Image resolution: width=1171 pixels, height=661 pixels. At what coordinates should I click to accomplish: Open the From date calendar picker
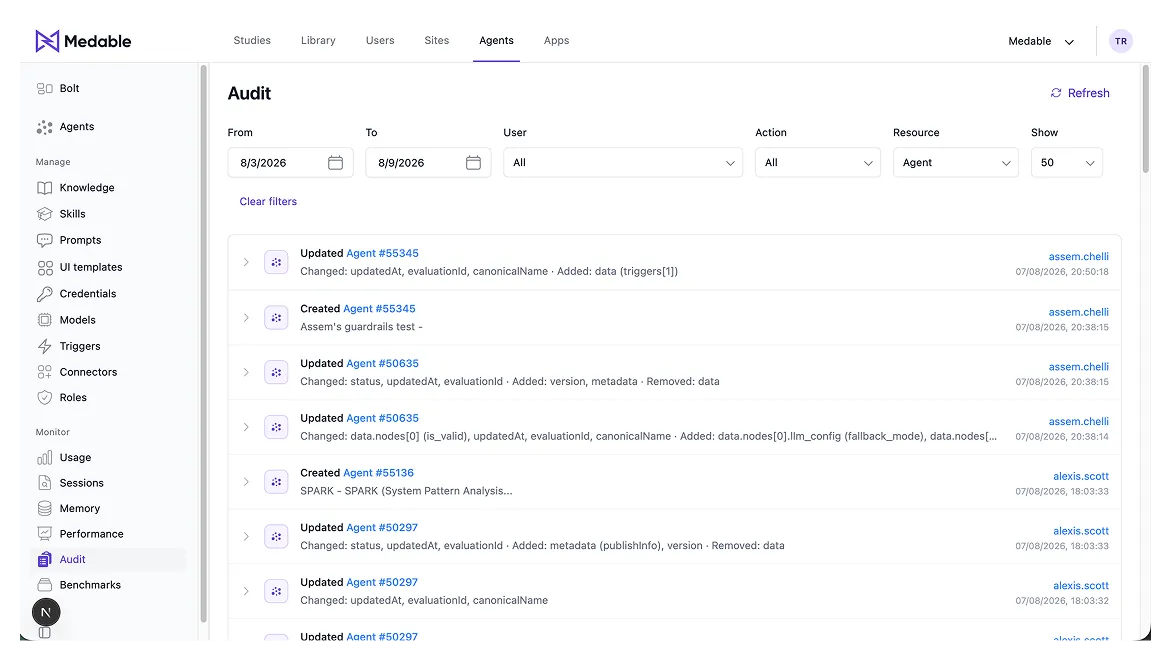coord(335,163)
